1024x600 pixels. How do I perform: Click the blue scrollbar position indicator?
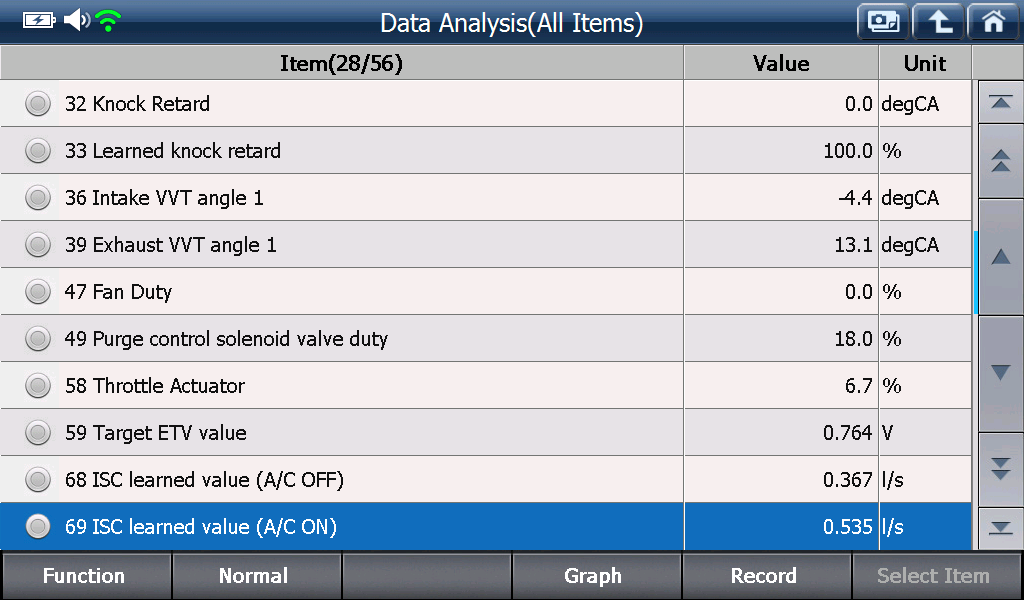(x=976, y=273)
